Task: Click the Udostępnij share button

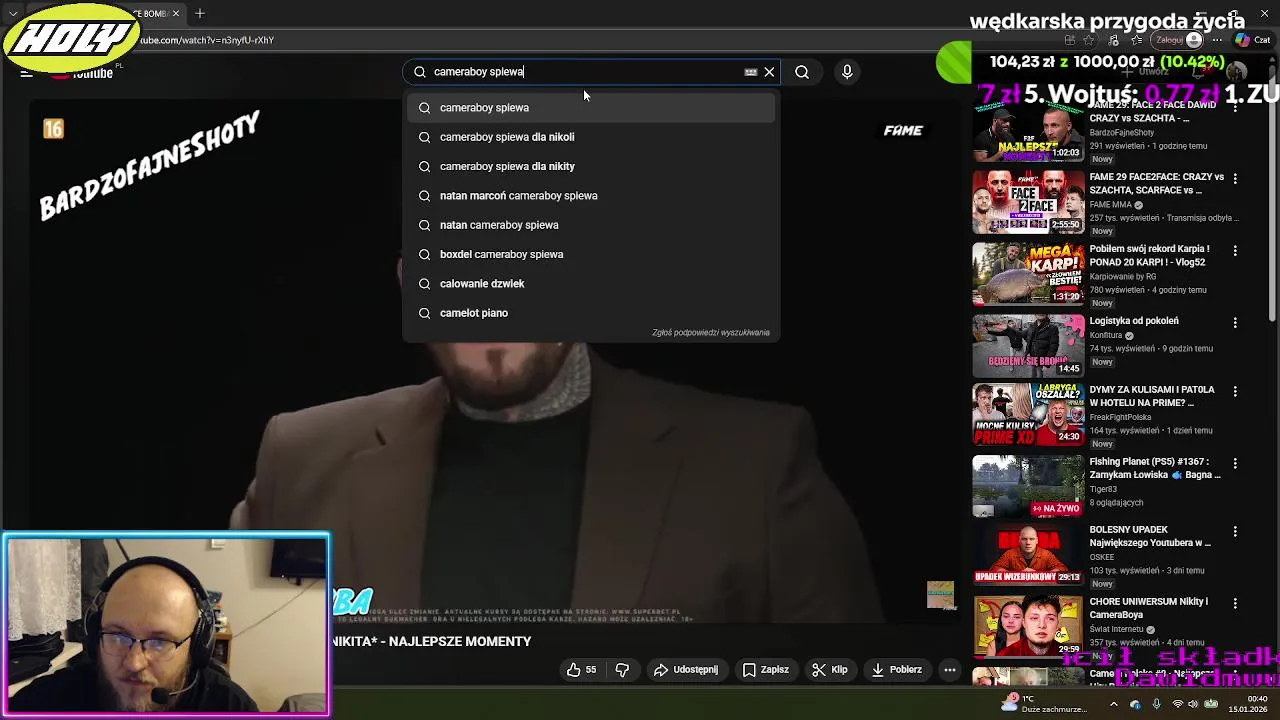Action: pyautogui.click(x=686, y=670)
